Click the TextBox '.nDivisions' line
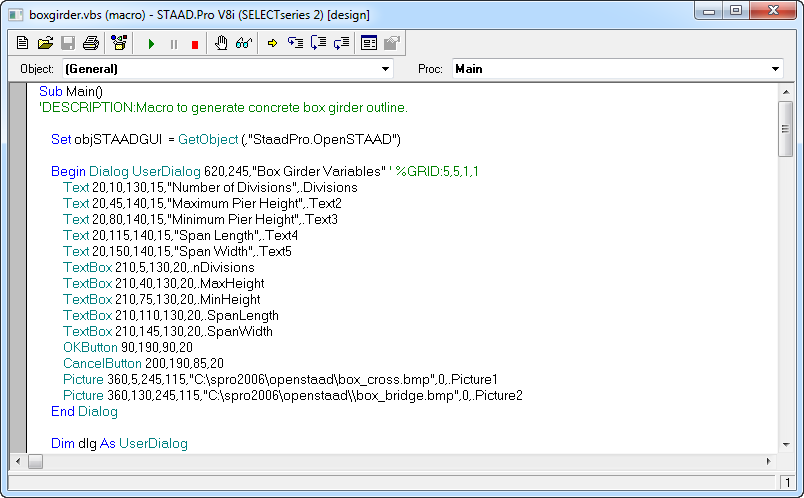 point(158,267)
